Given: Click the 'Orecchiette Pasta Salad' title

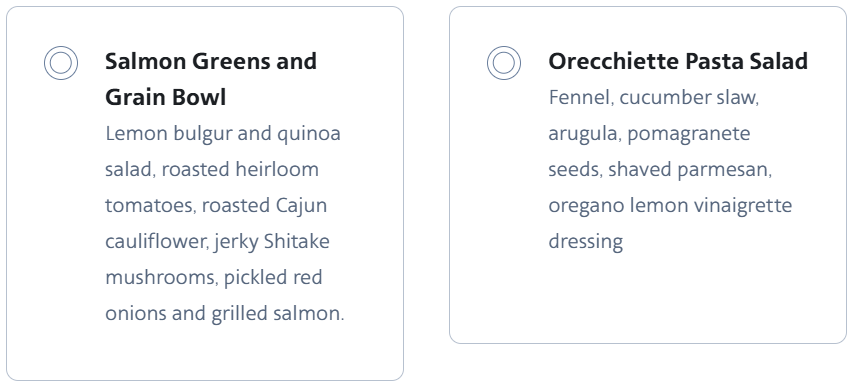Looking at the screenshot, I should [678, 61].
